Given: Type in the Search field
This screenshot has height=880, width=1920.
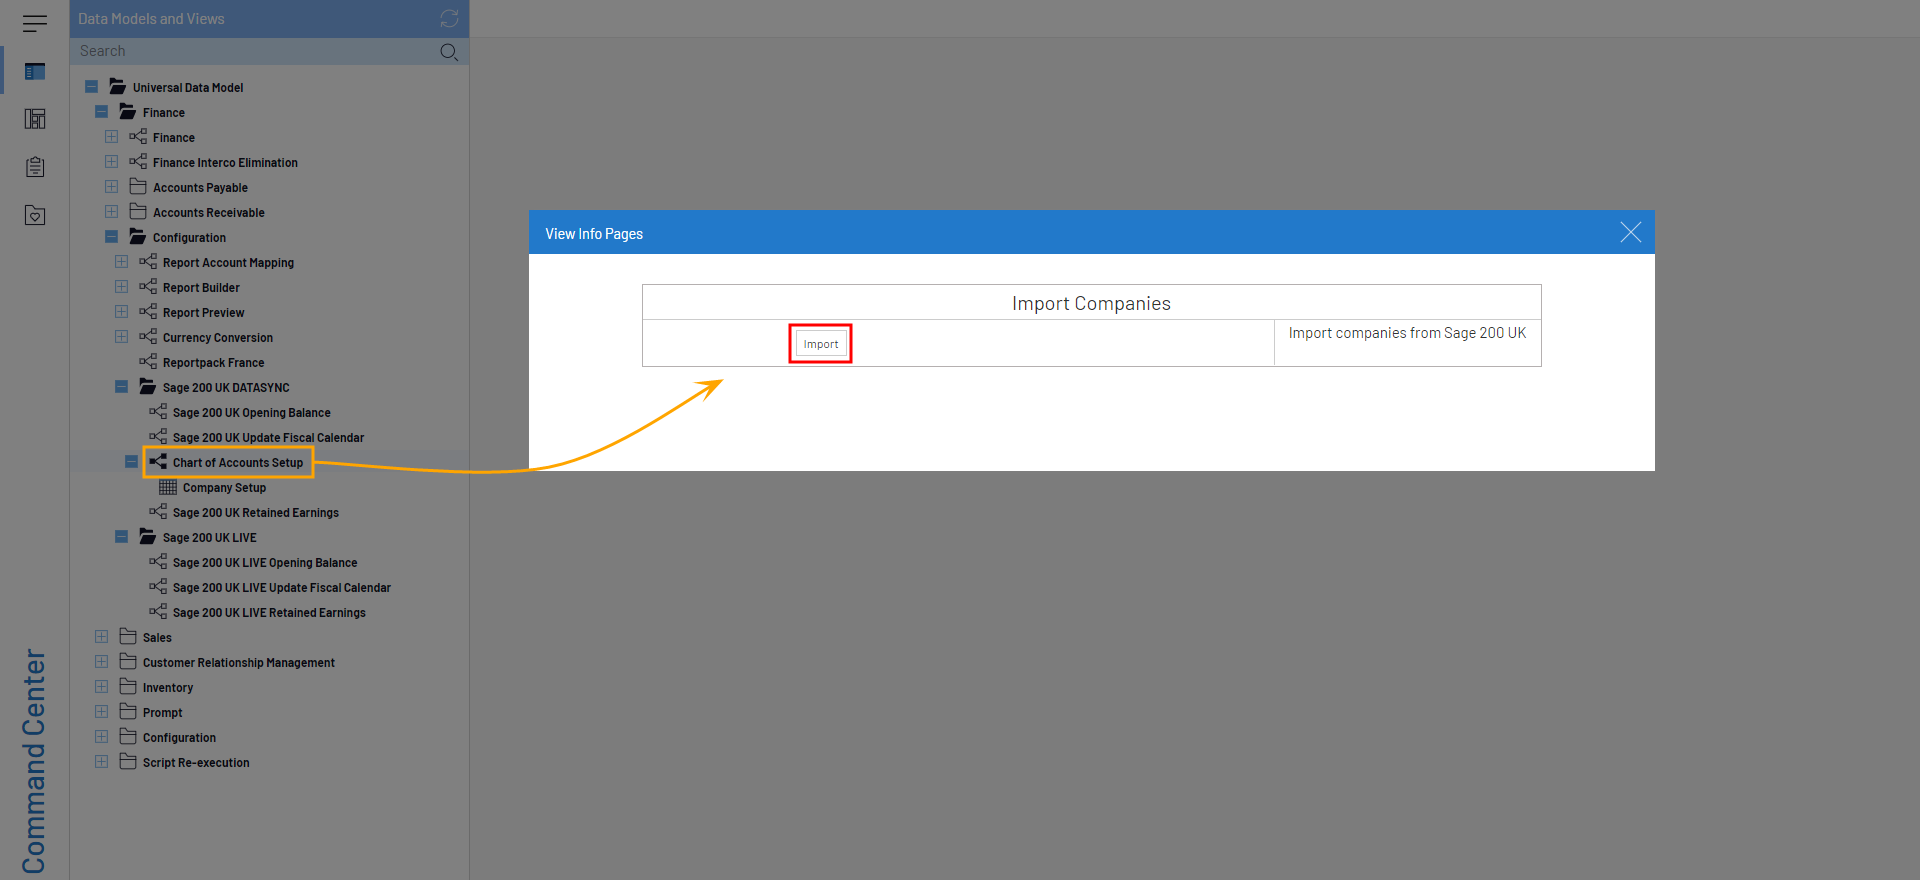Looking at the screenshot, I should pos(250,51).
